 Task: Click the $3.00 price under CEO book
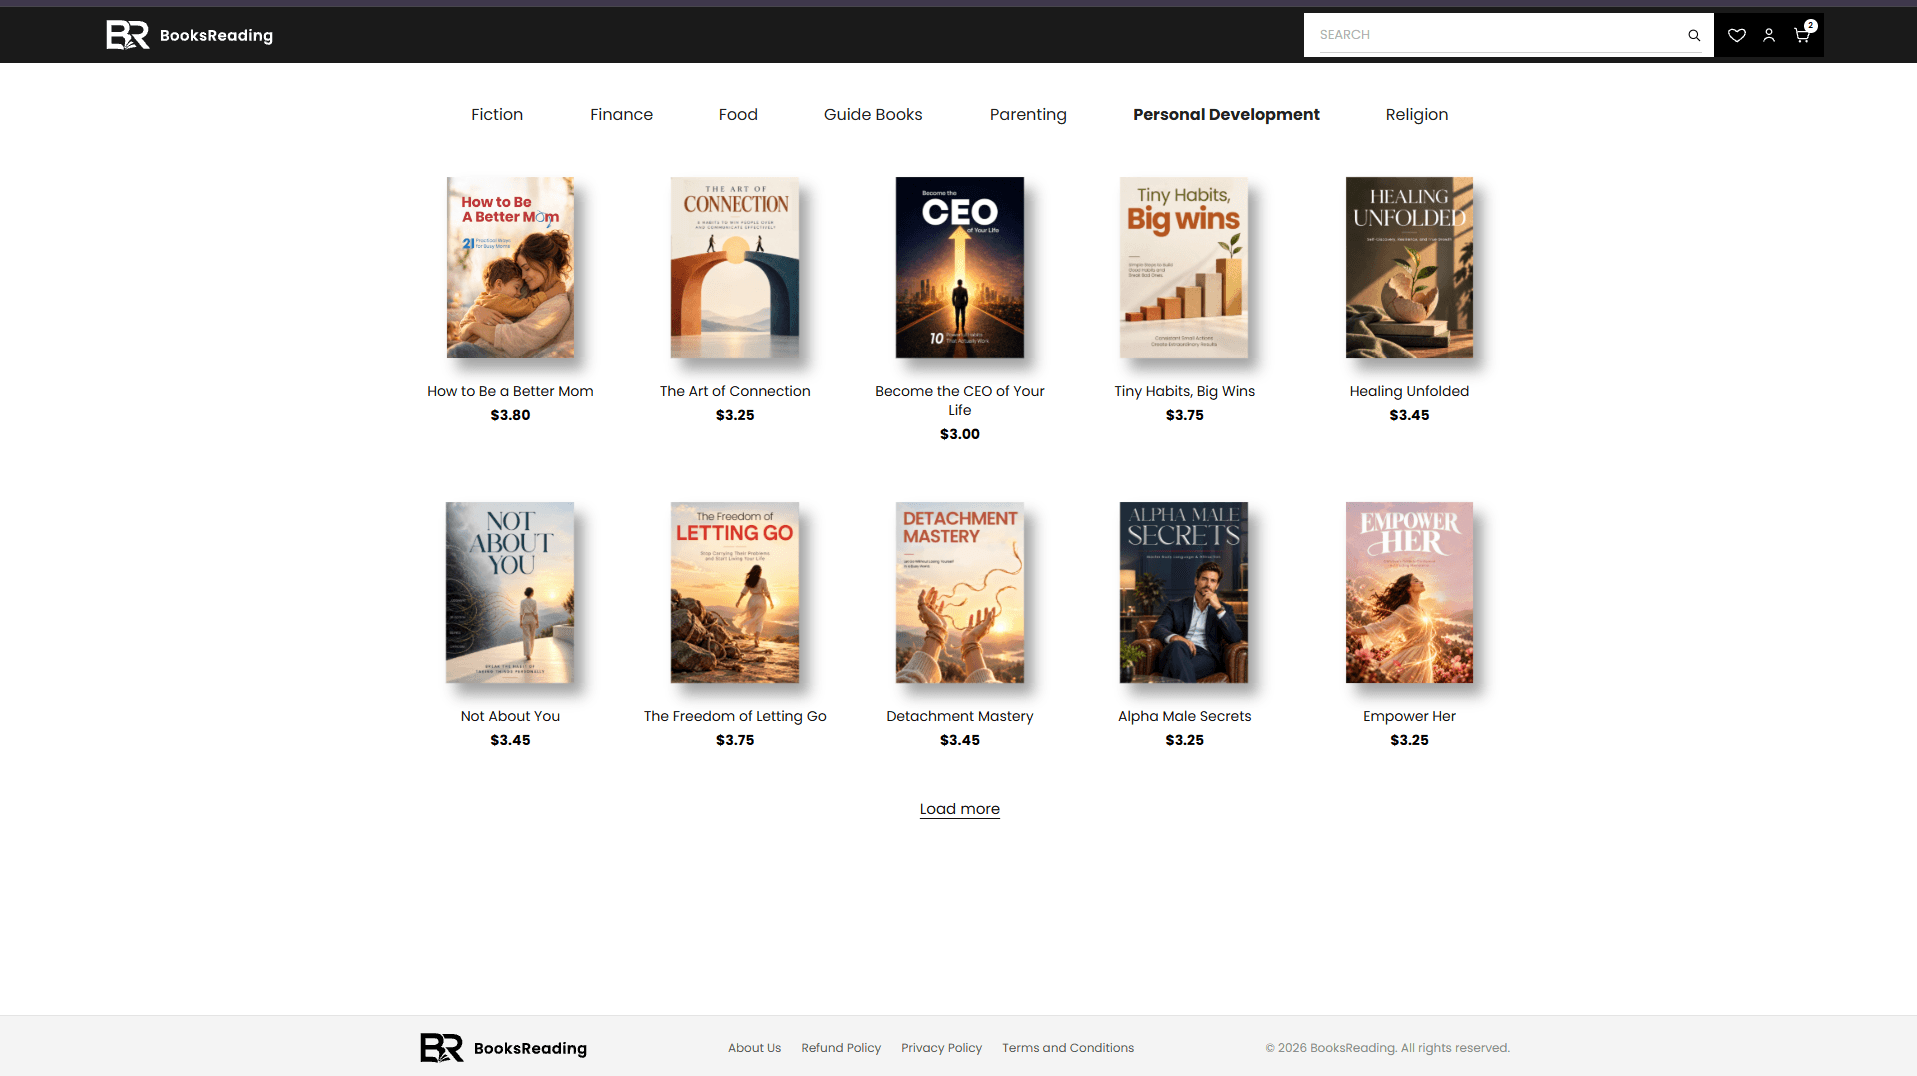click(x=960, y=434)
